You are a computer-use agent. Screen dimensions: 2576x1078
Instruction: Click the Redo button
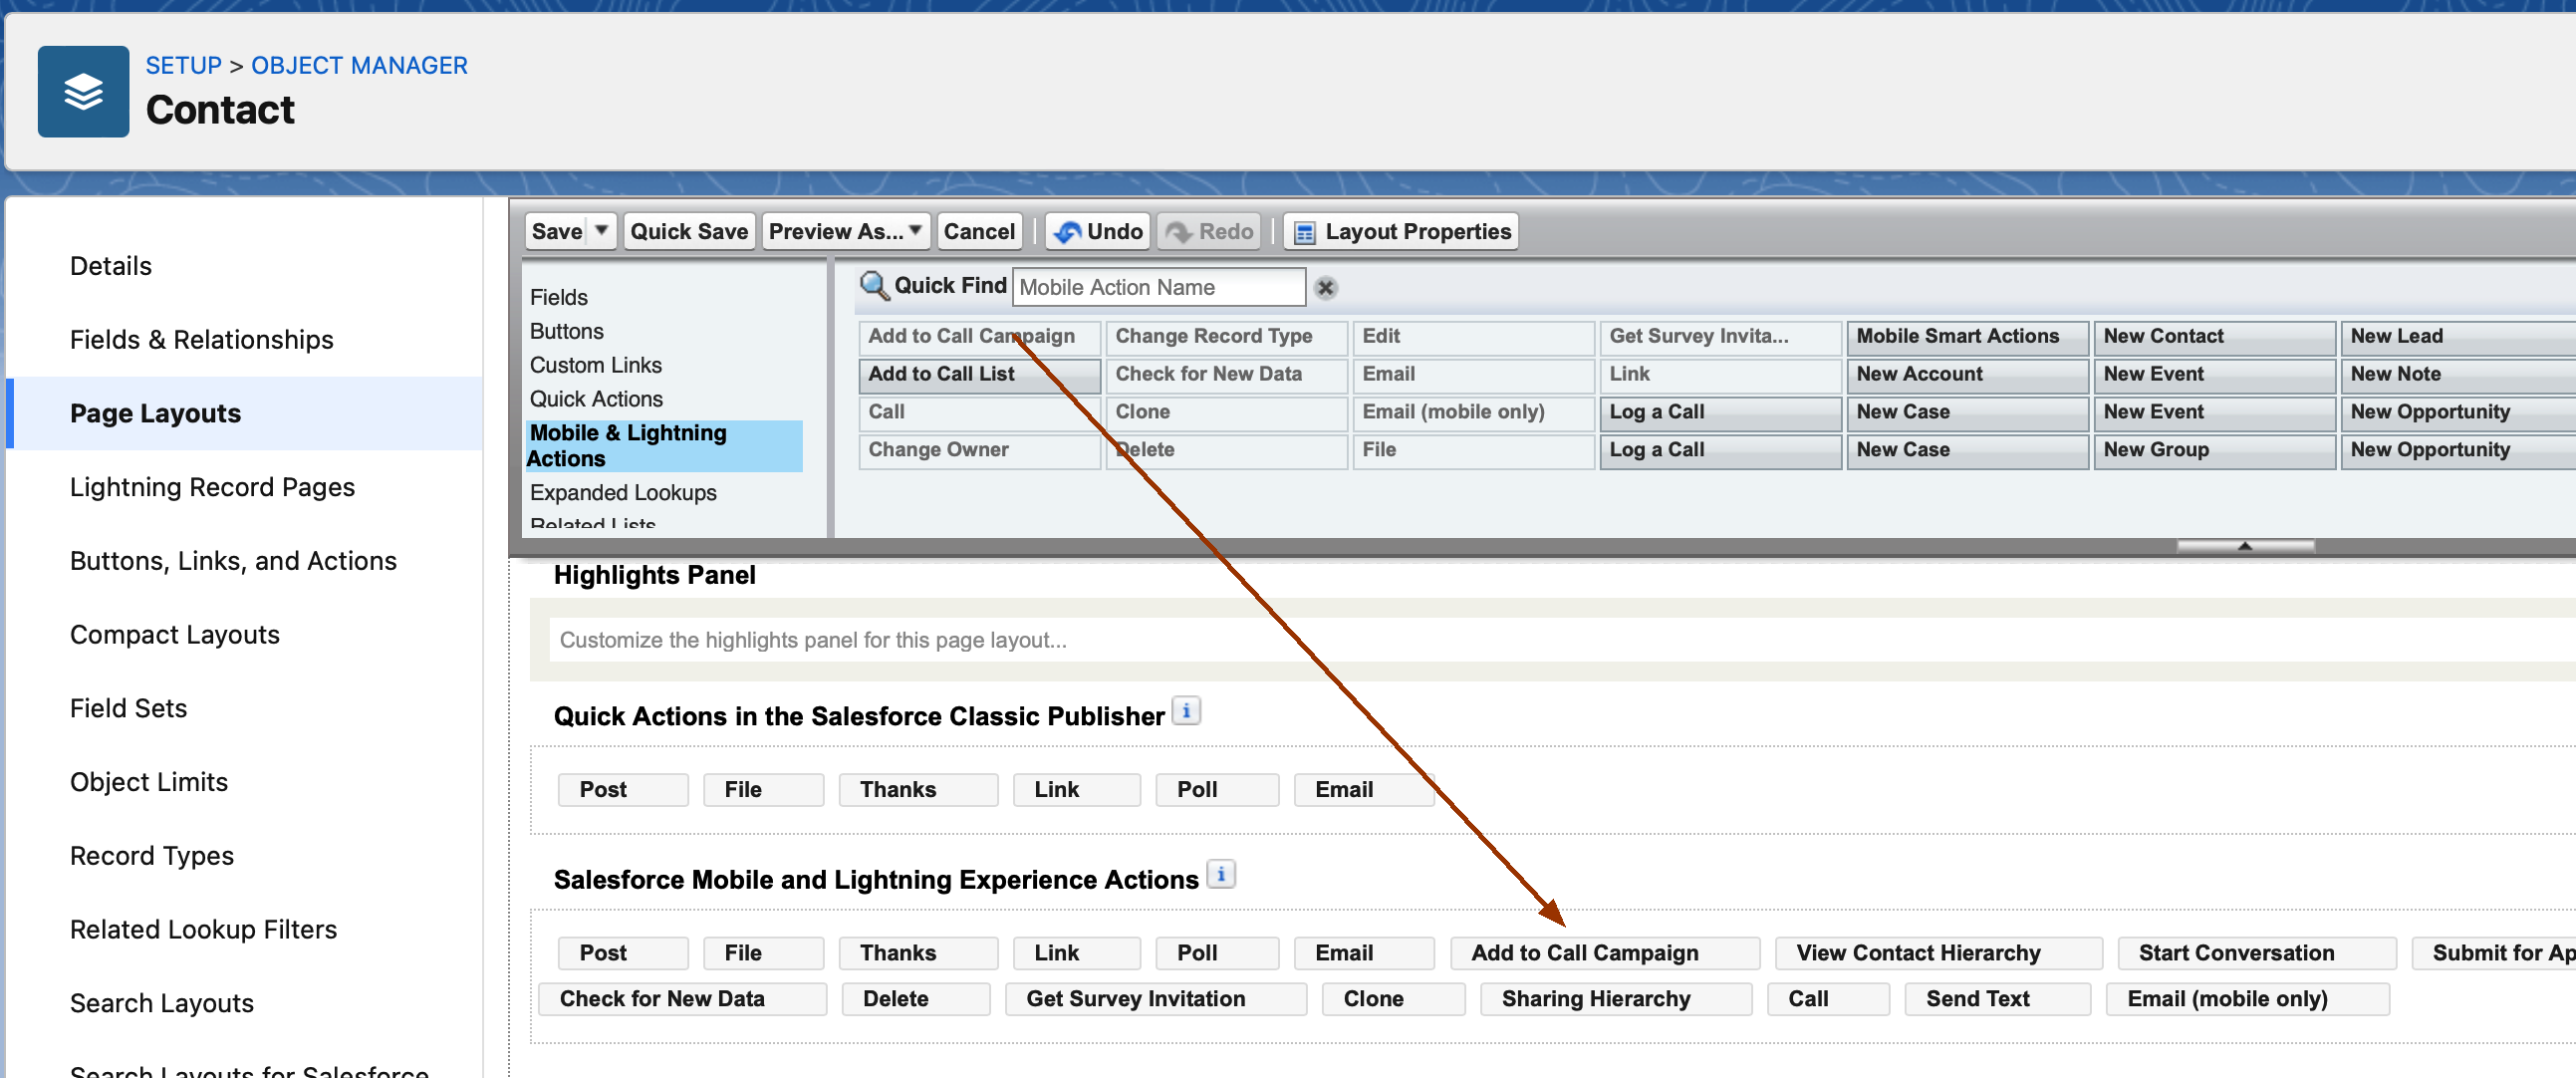(1209, 232)
